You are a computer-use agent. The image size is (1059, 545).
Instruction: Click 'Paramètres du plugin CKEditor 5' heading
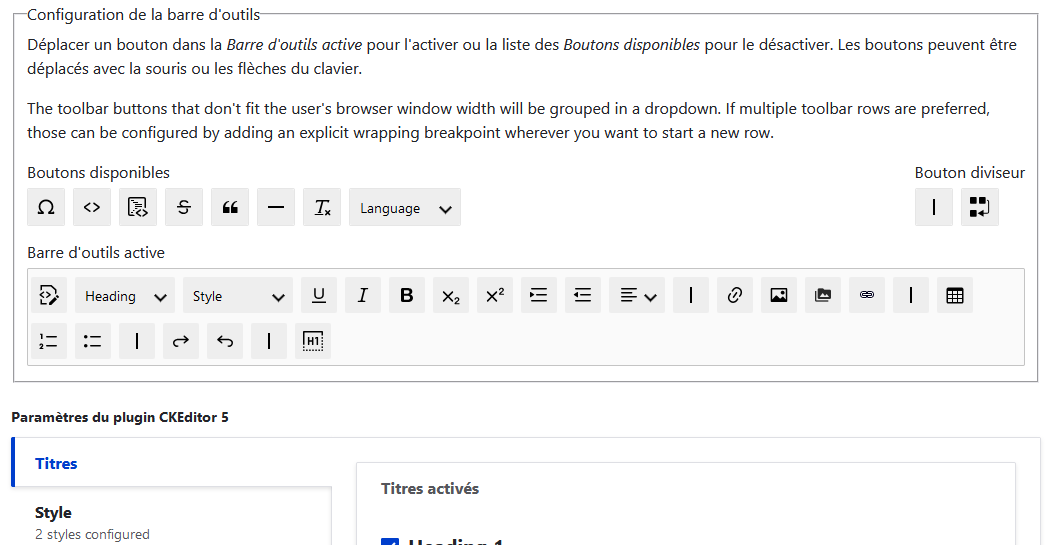(x=120, y=417)
